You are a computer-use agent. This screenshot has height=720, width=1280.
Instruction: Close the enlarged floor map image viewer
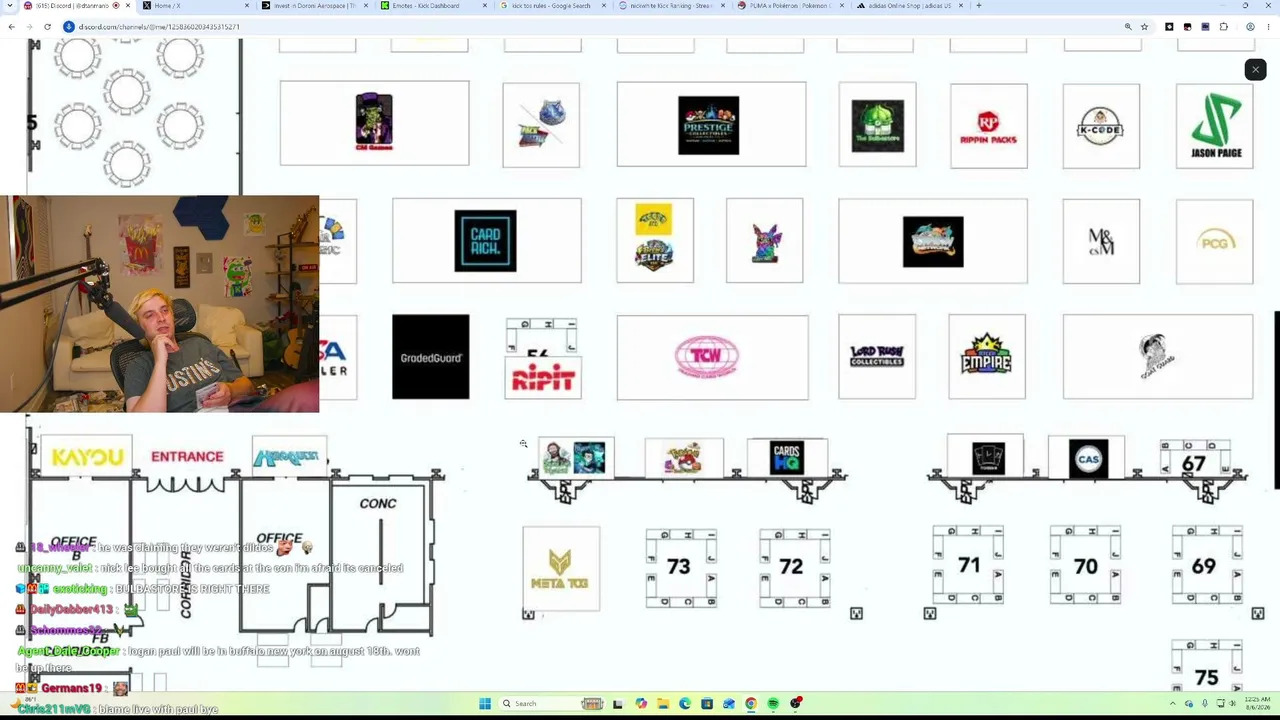pos(1255,69)
